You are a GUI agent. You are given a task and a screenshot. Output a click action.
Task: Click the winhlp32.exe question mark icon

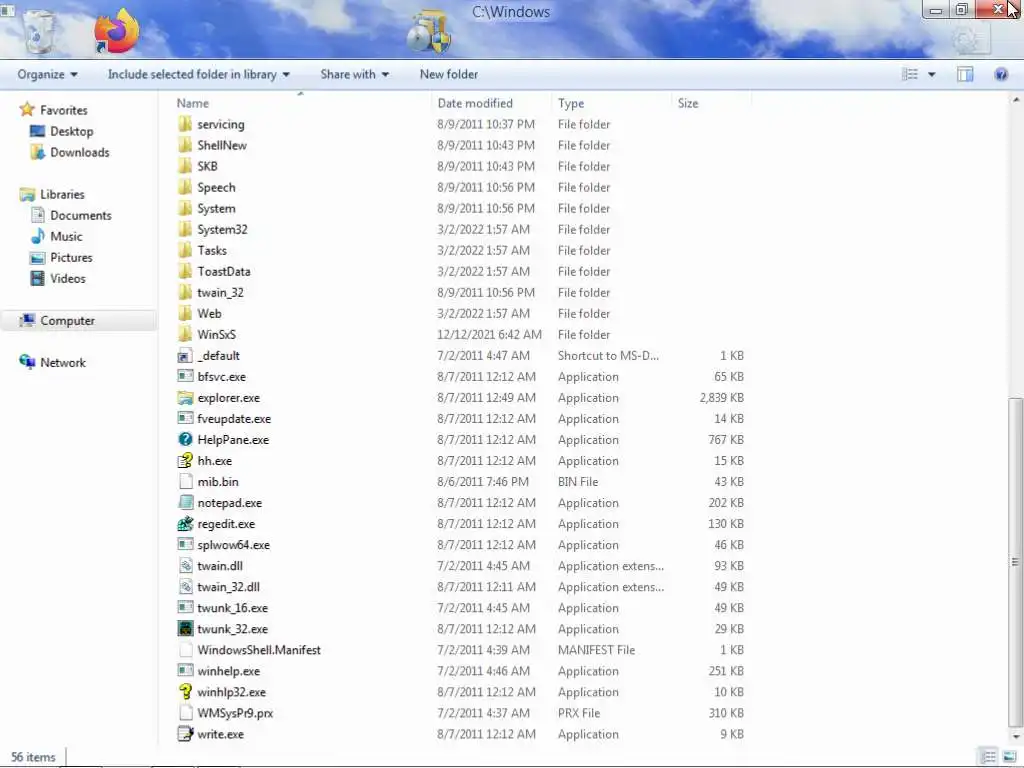(185, 692)
